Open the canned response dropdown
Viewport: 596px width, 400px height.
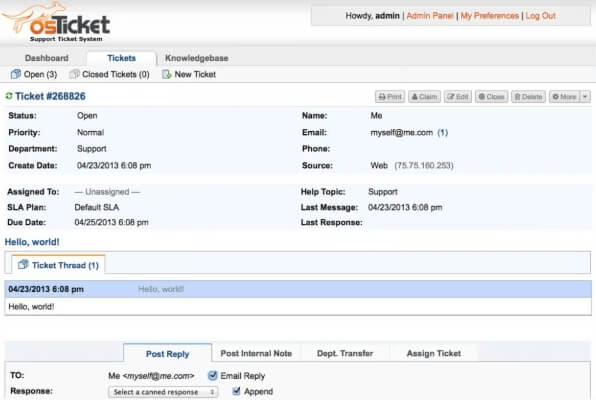click(163, 392)
